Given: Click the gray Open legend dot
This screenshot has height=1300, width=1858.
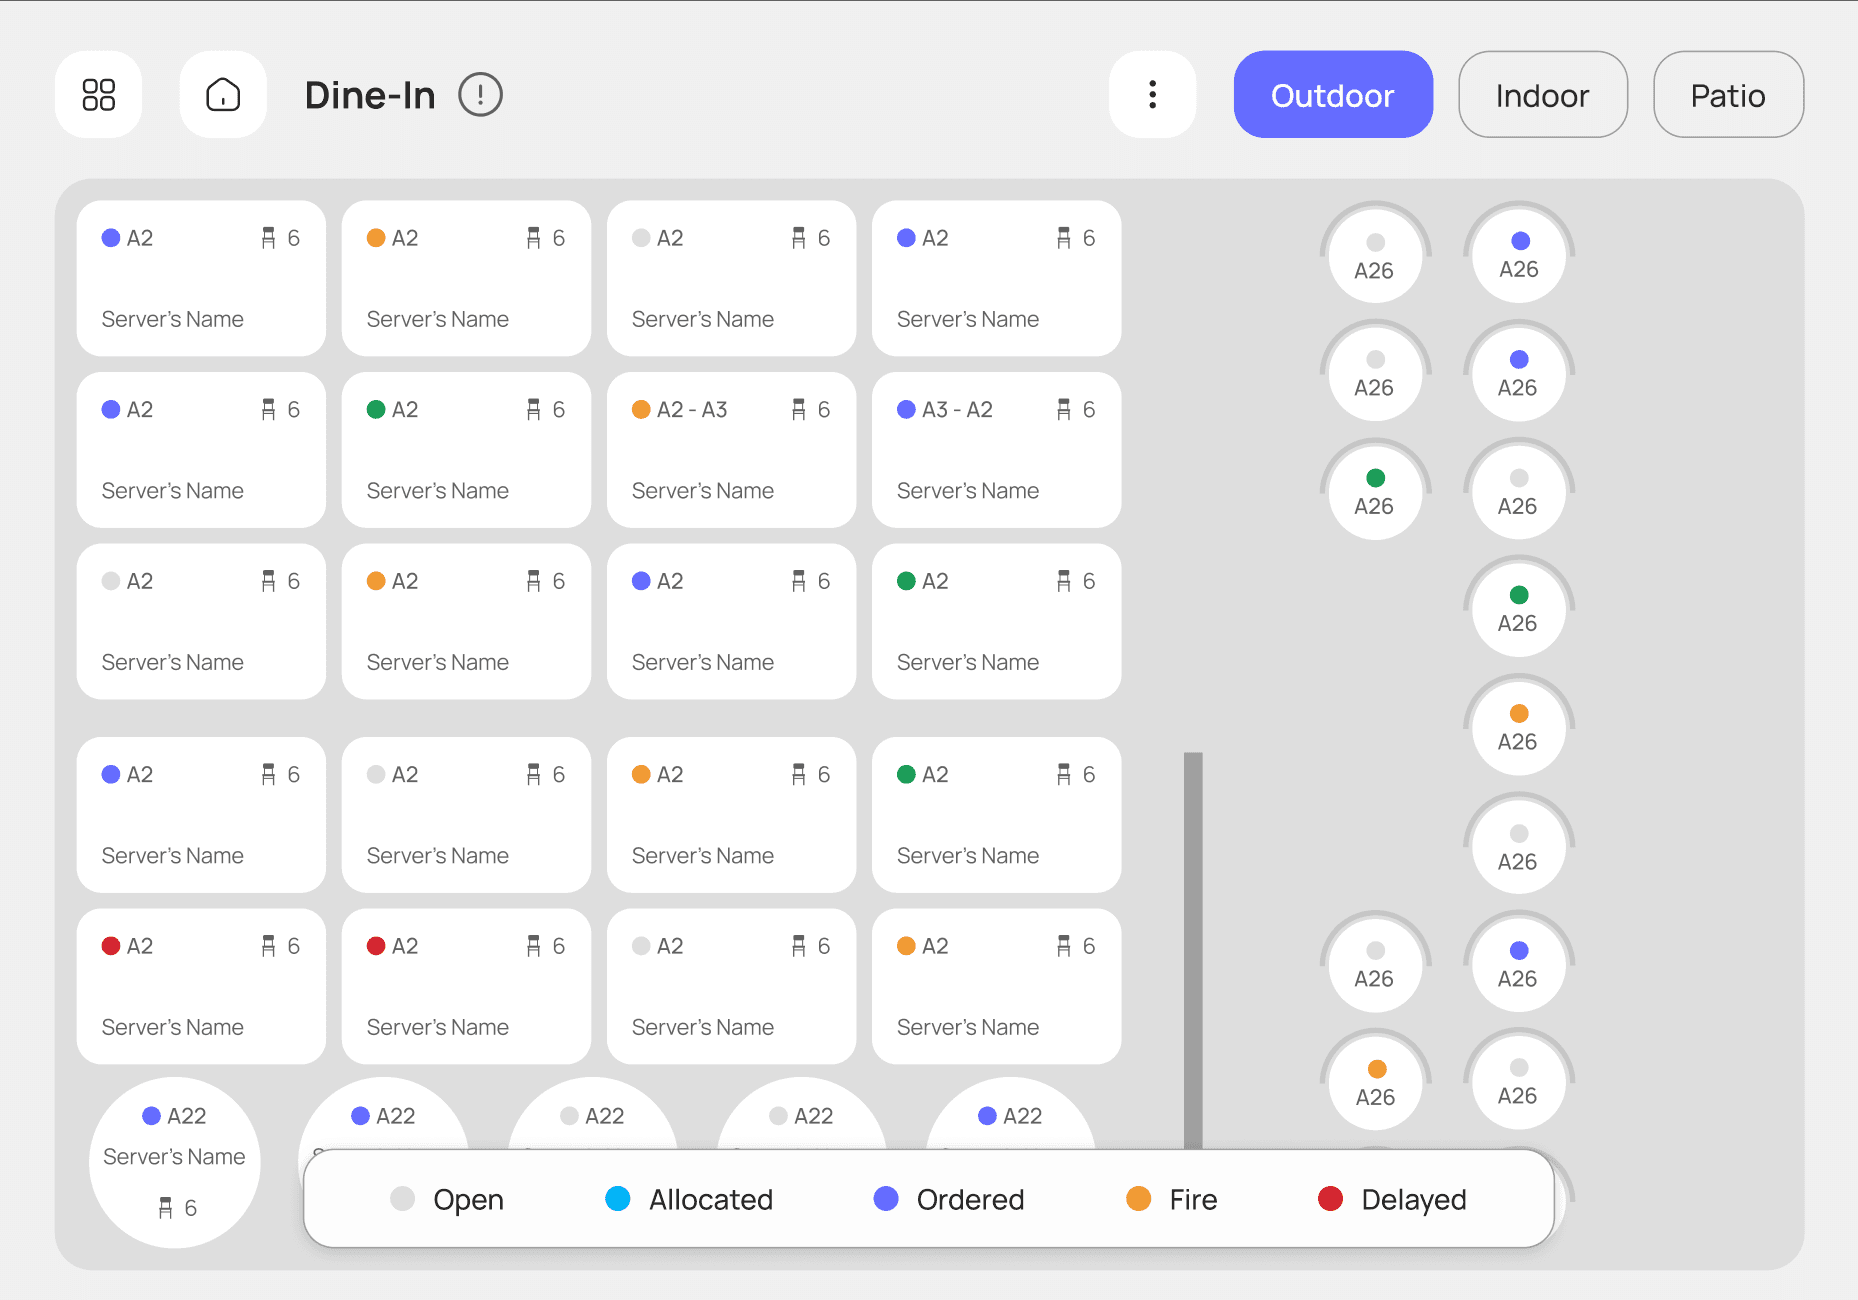Looking at the screenshot, I should point(402,1199).
